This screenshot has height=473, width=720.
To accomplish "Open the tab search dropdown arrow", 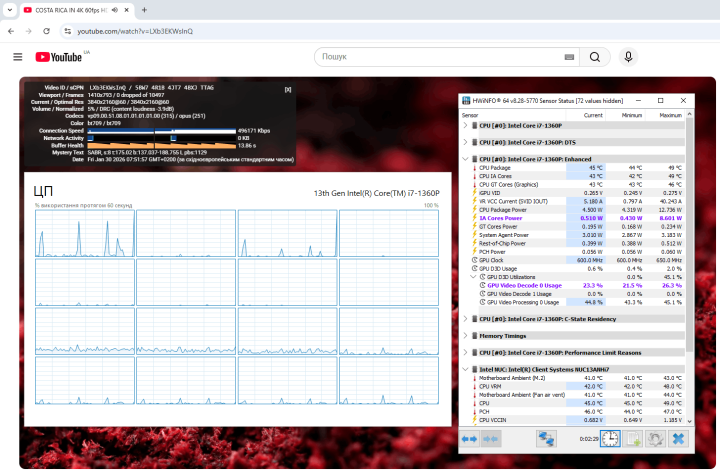I will tap(10, 10).
